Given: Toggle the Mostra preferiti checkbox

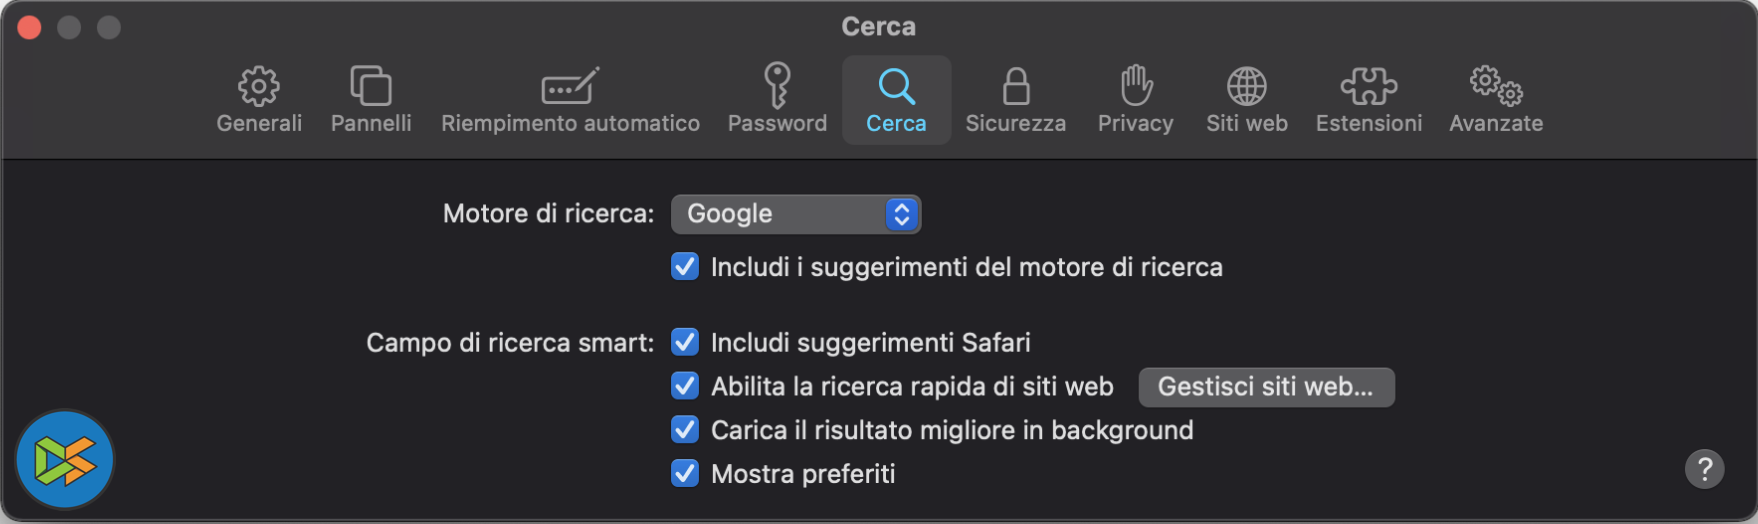Looking at the screenshot, I should [685, 473].
